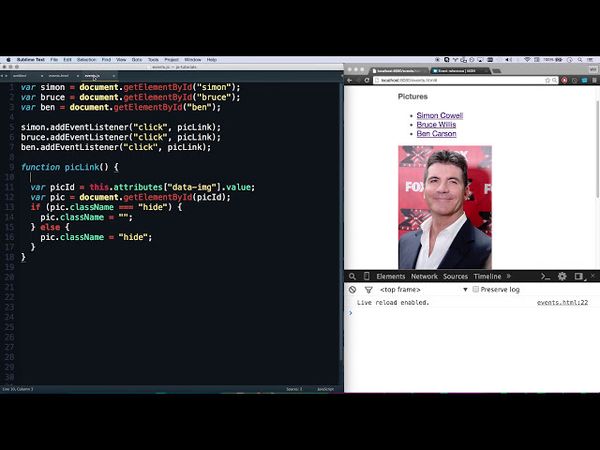Open the volume control in the menu bar
The height and width of the screenshot is (450, 600).
509,60
